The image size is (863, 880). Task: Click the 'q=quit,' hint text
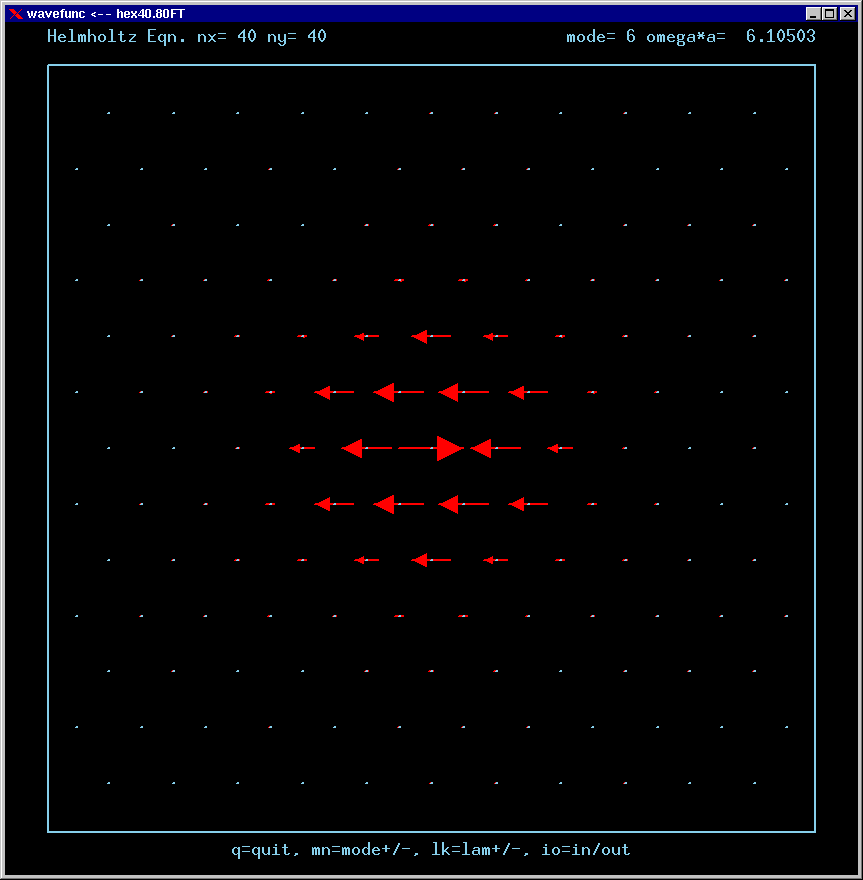tap(266, 850)
